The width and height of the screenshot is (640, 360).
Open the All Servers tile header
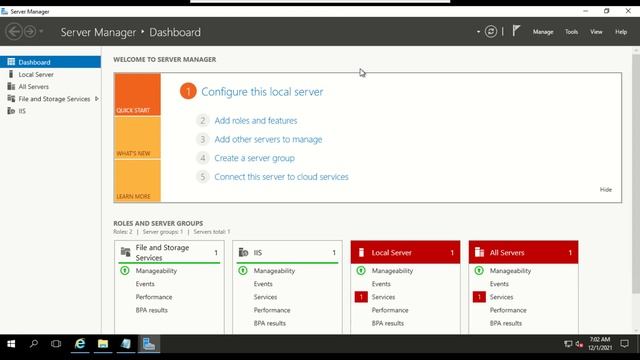(523, 252)
